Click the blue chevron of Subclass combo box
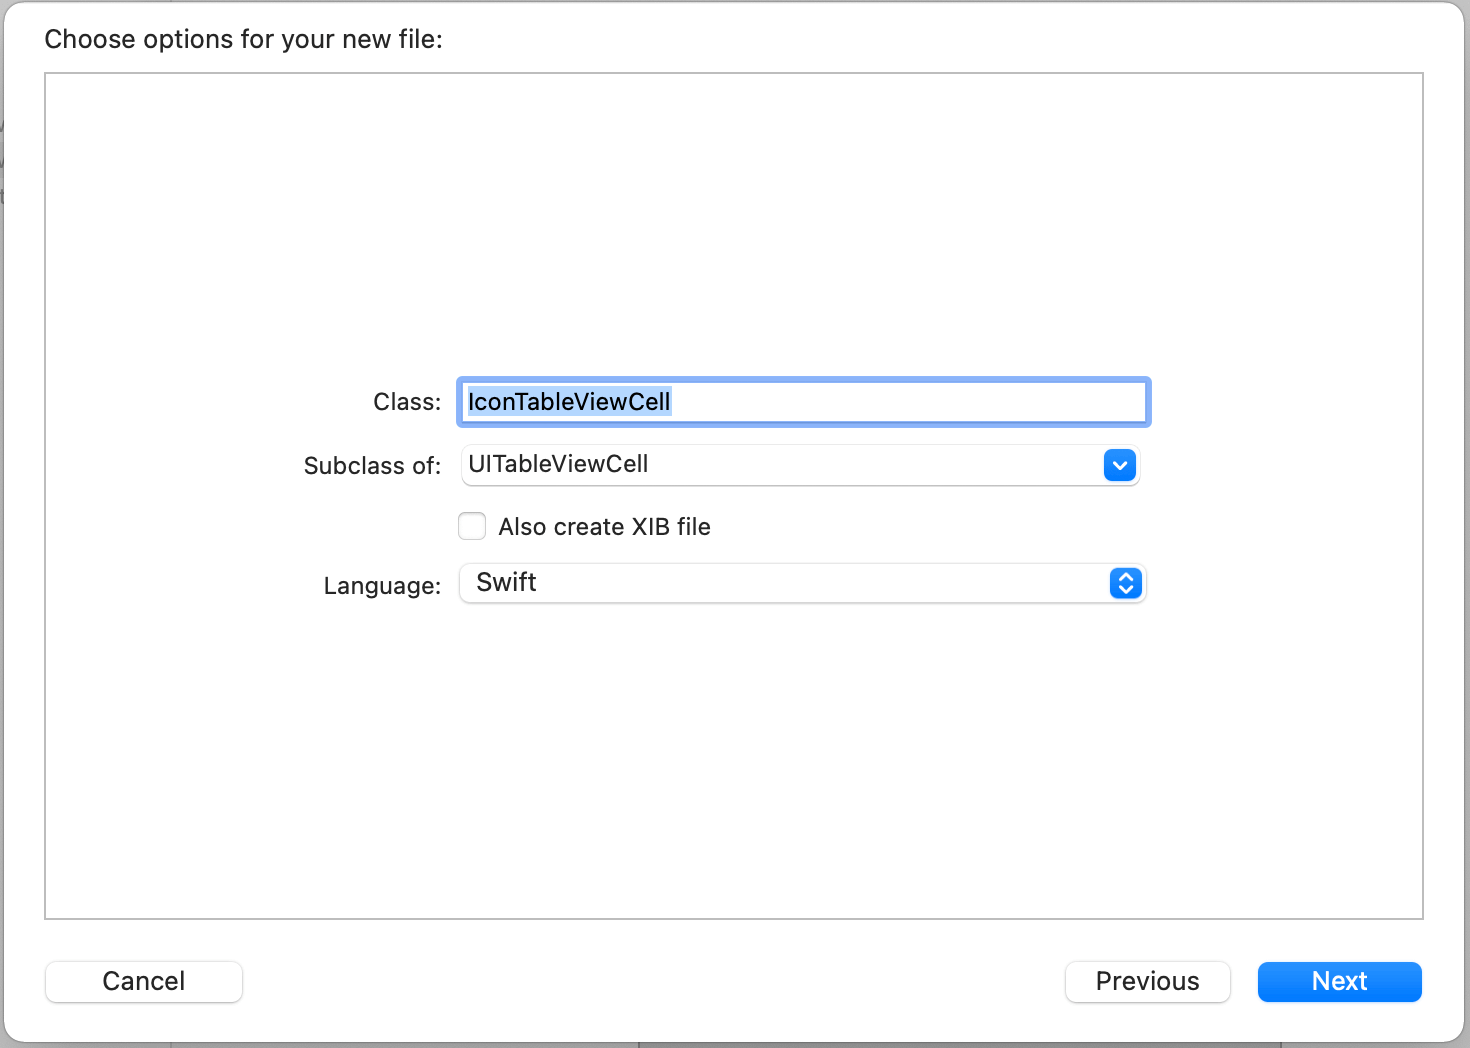The image size is (1470, 1048). [x=1120, y=465]
